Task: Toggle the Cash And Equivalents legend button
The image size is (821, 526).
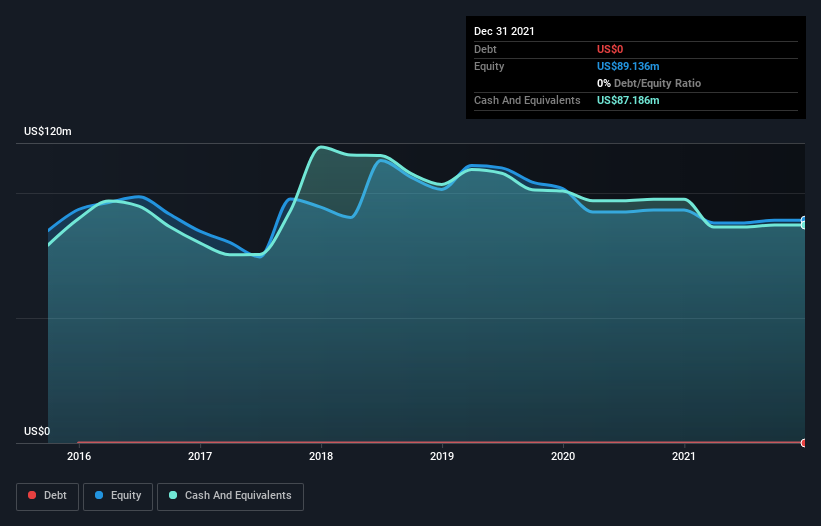Action: (230, 496)
